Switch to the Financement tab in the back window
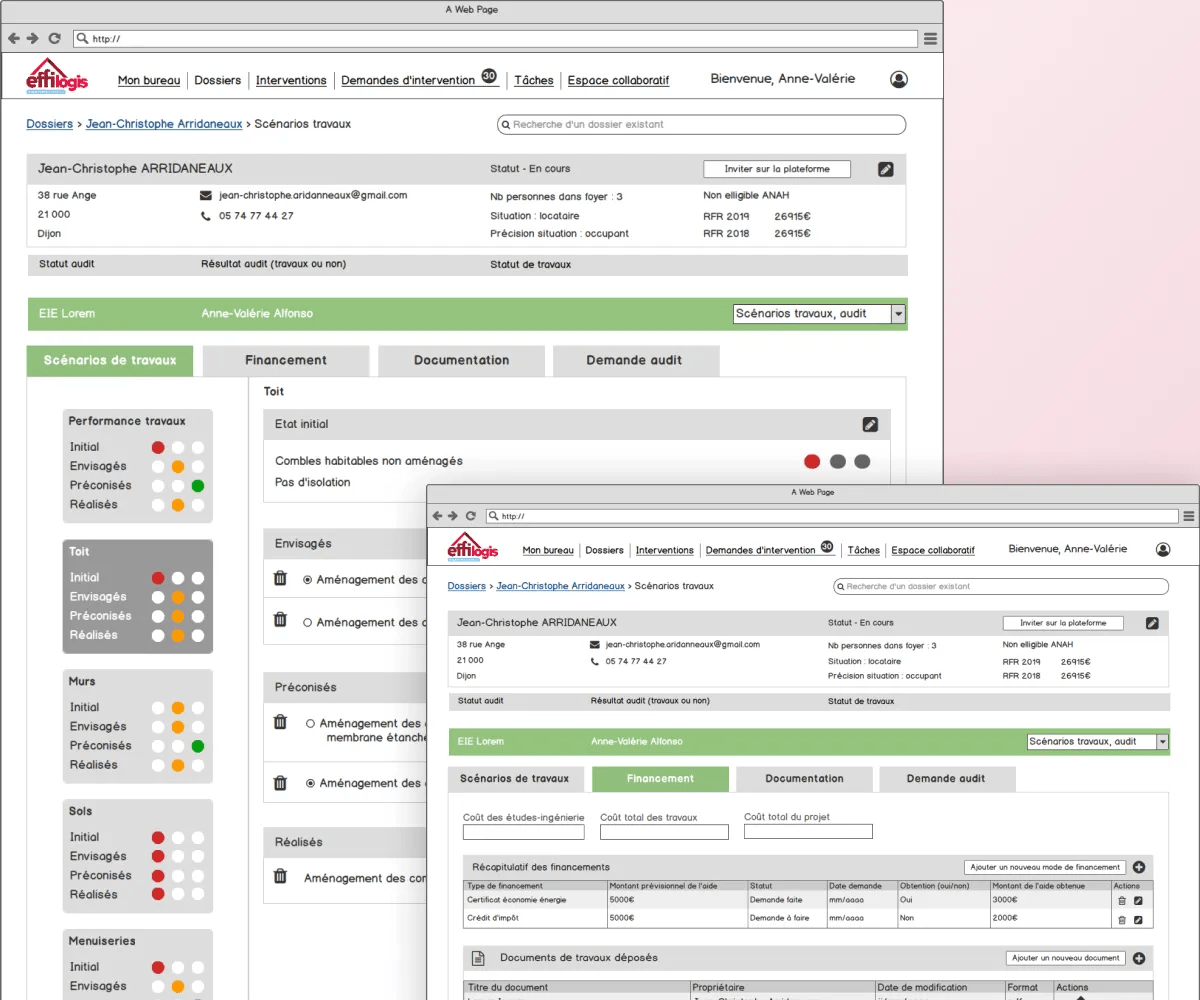This screenshot has height=1000, width=1200. 286,360
